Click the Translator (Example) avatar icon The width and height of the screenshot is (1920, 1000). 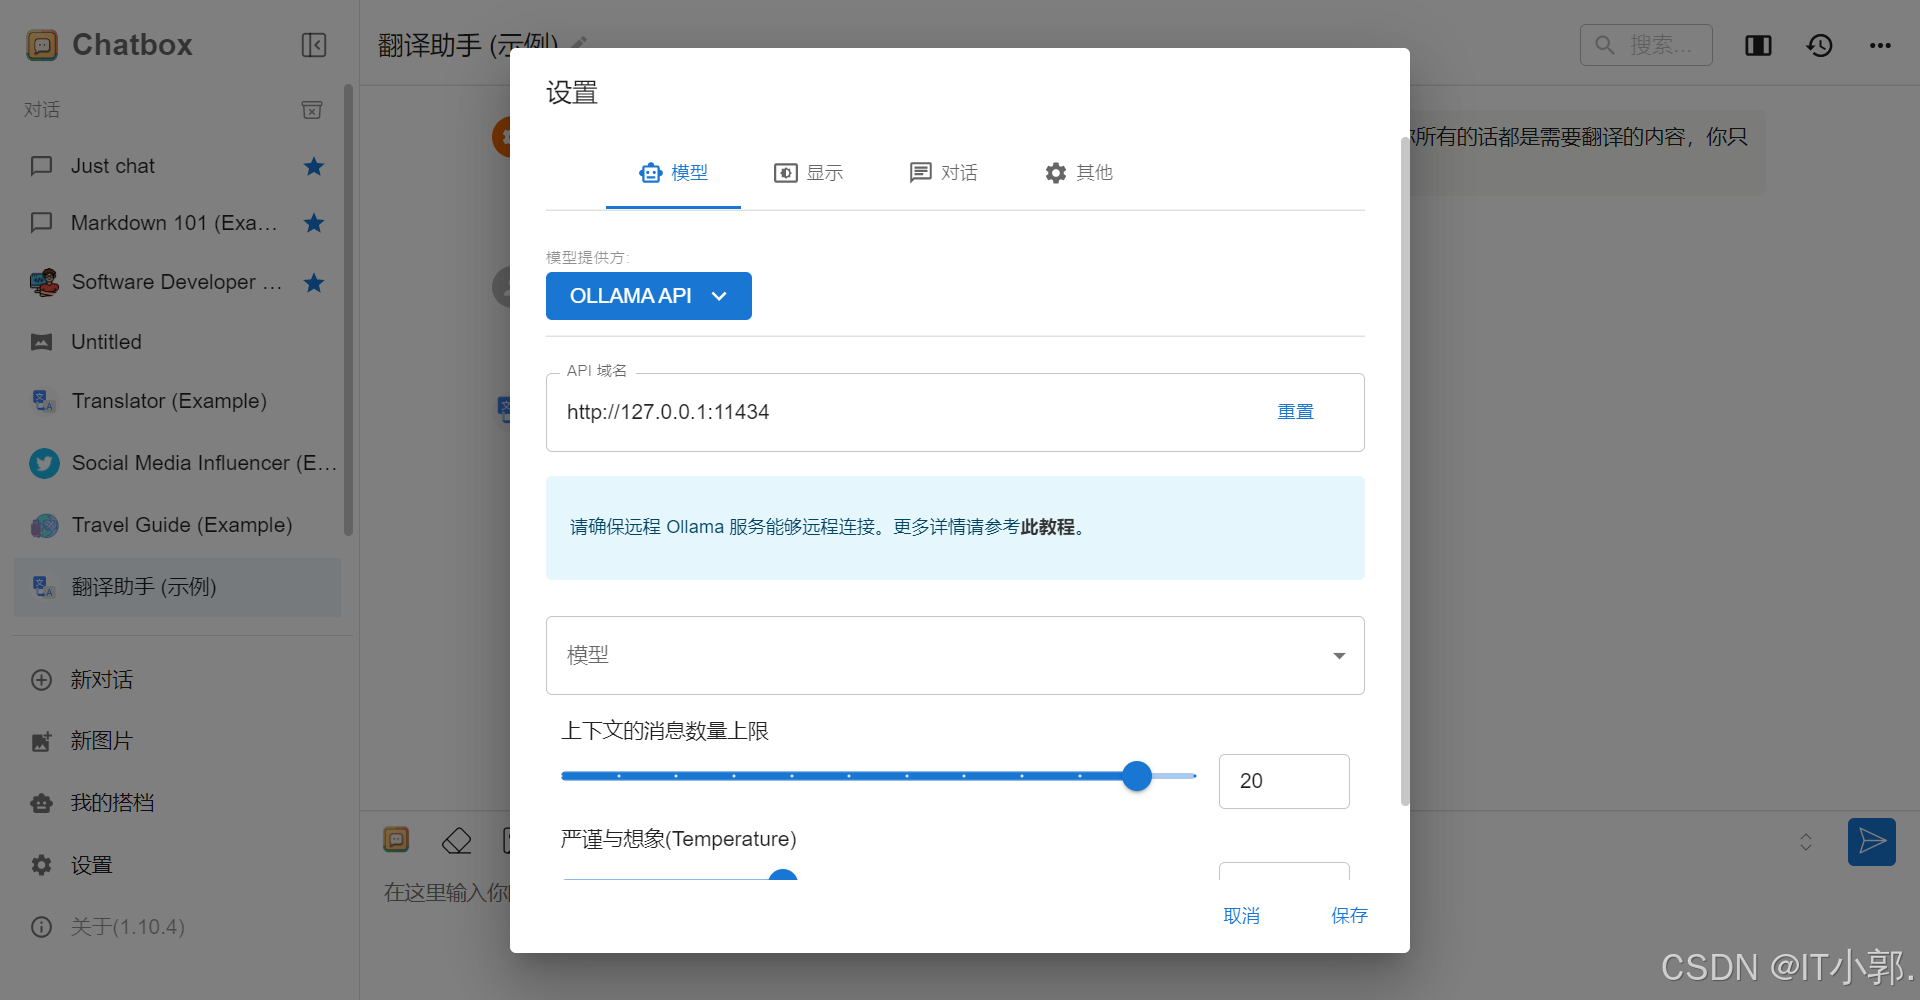tap(43, 401)
